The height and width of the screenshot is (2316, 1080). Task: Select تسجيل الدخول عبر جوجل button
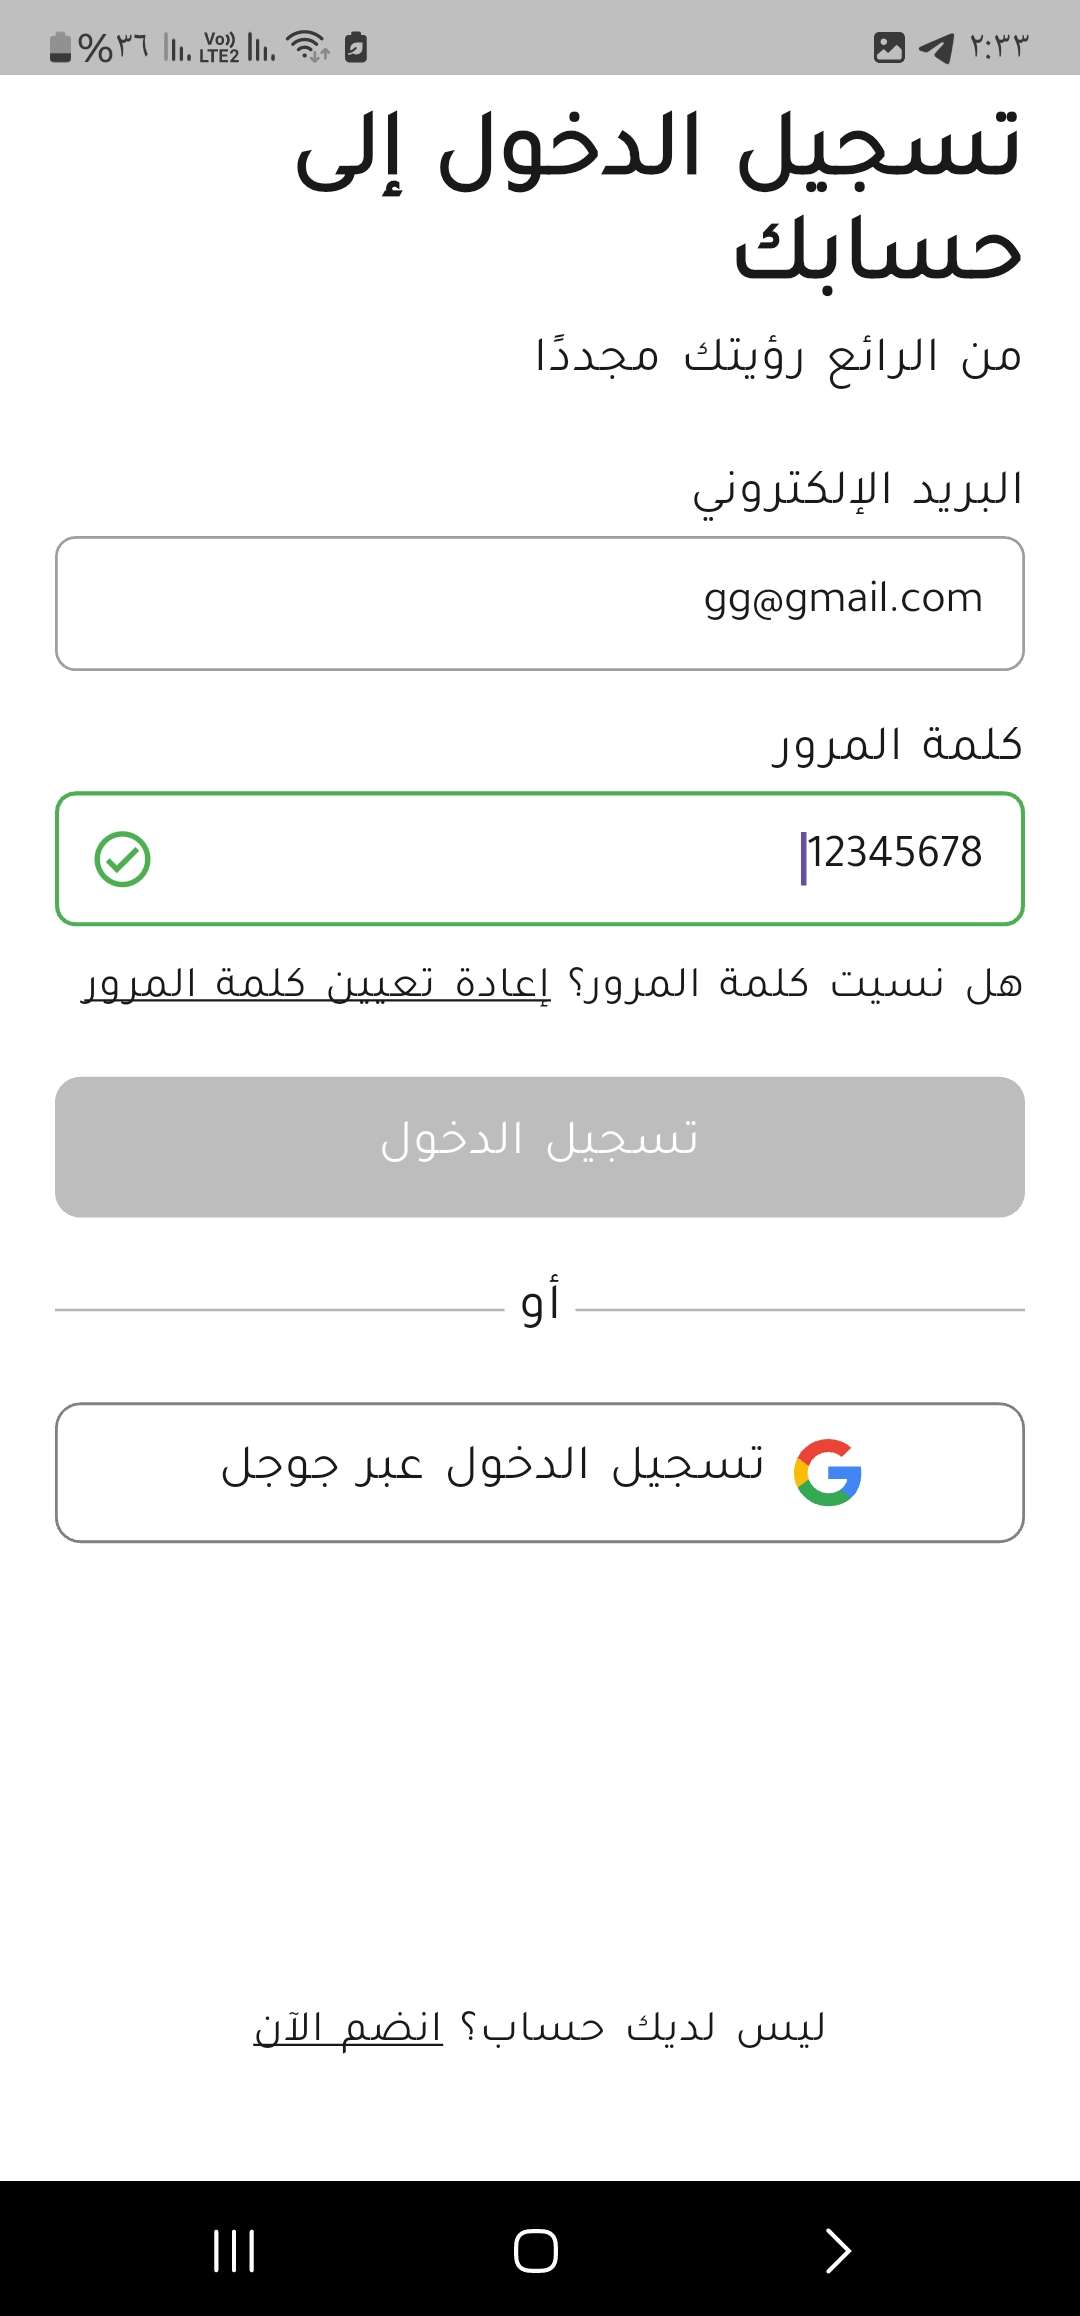[540, 1472]
